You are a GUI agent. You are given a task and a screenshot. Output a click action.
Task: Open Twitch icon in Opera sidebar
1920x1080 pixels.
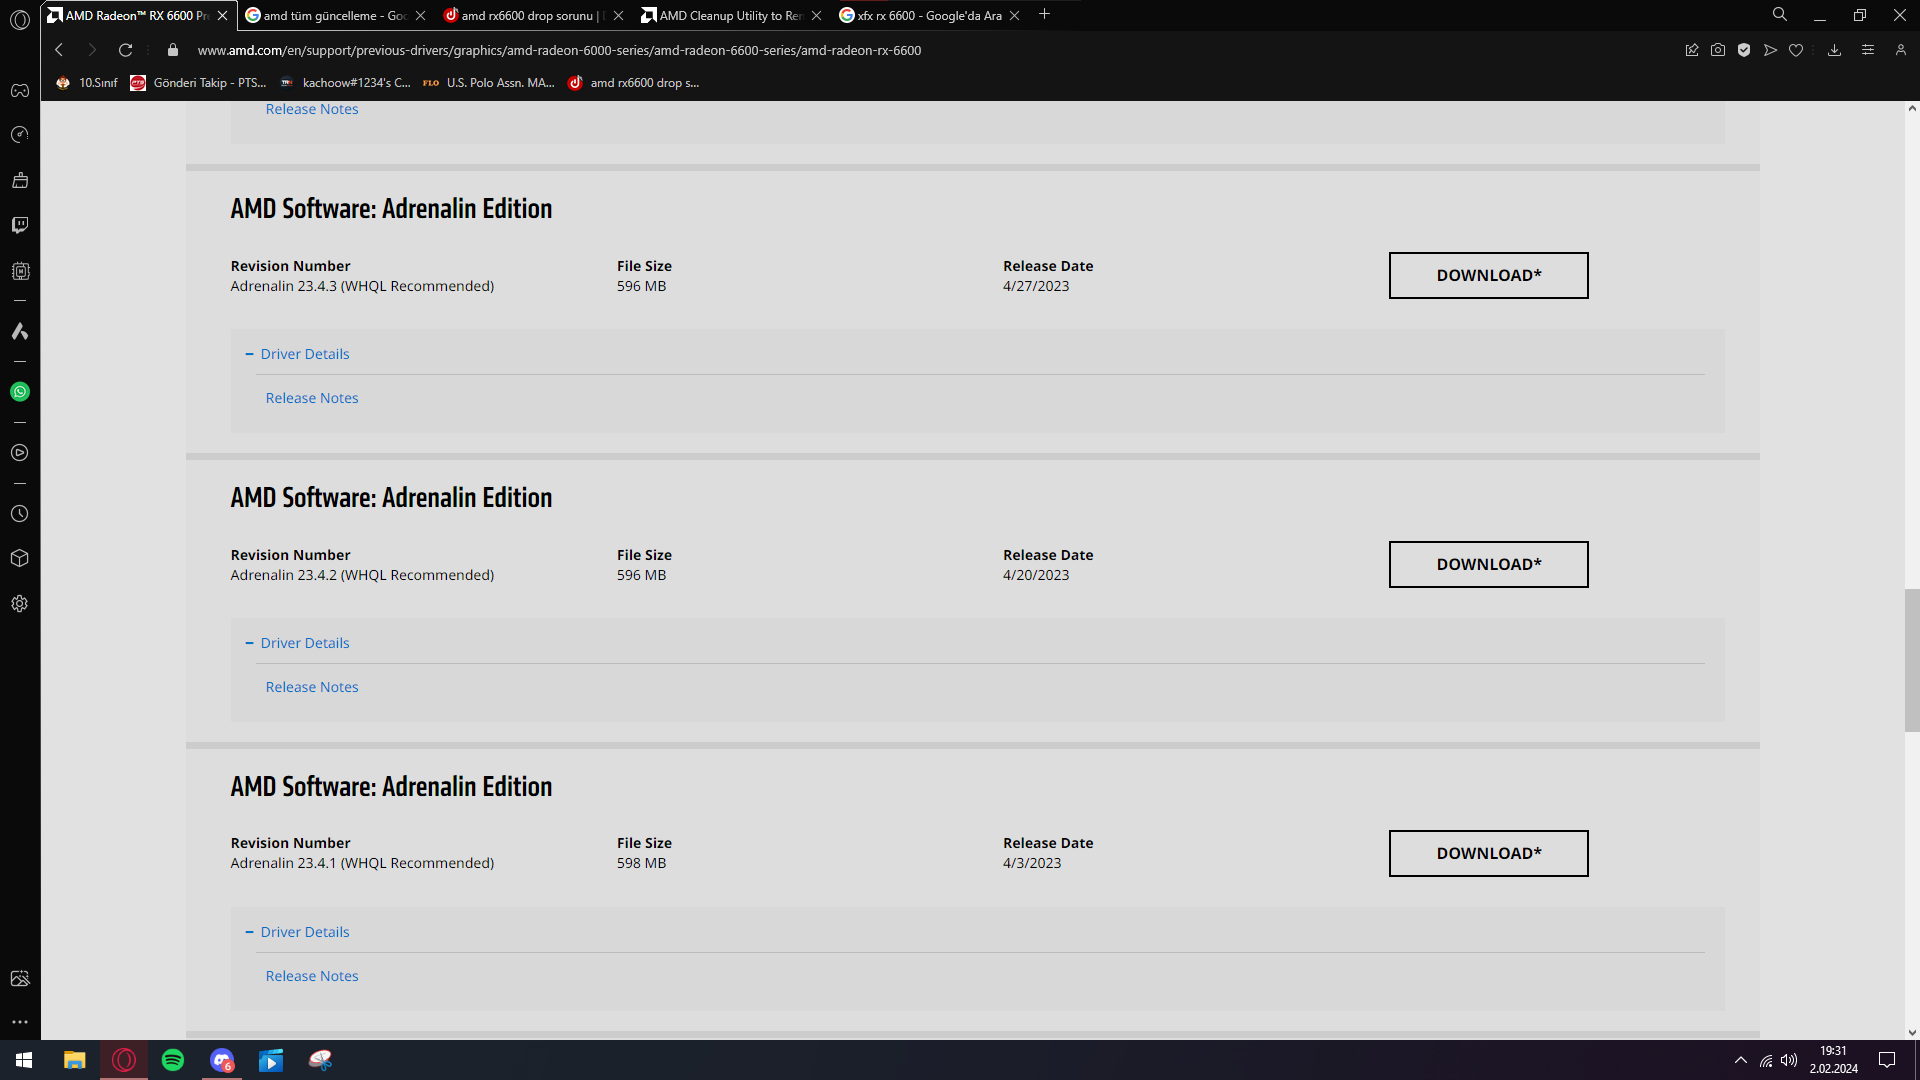tap(20, 225)
